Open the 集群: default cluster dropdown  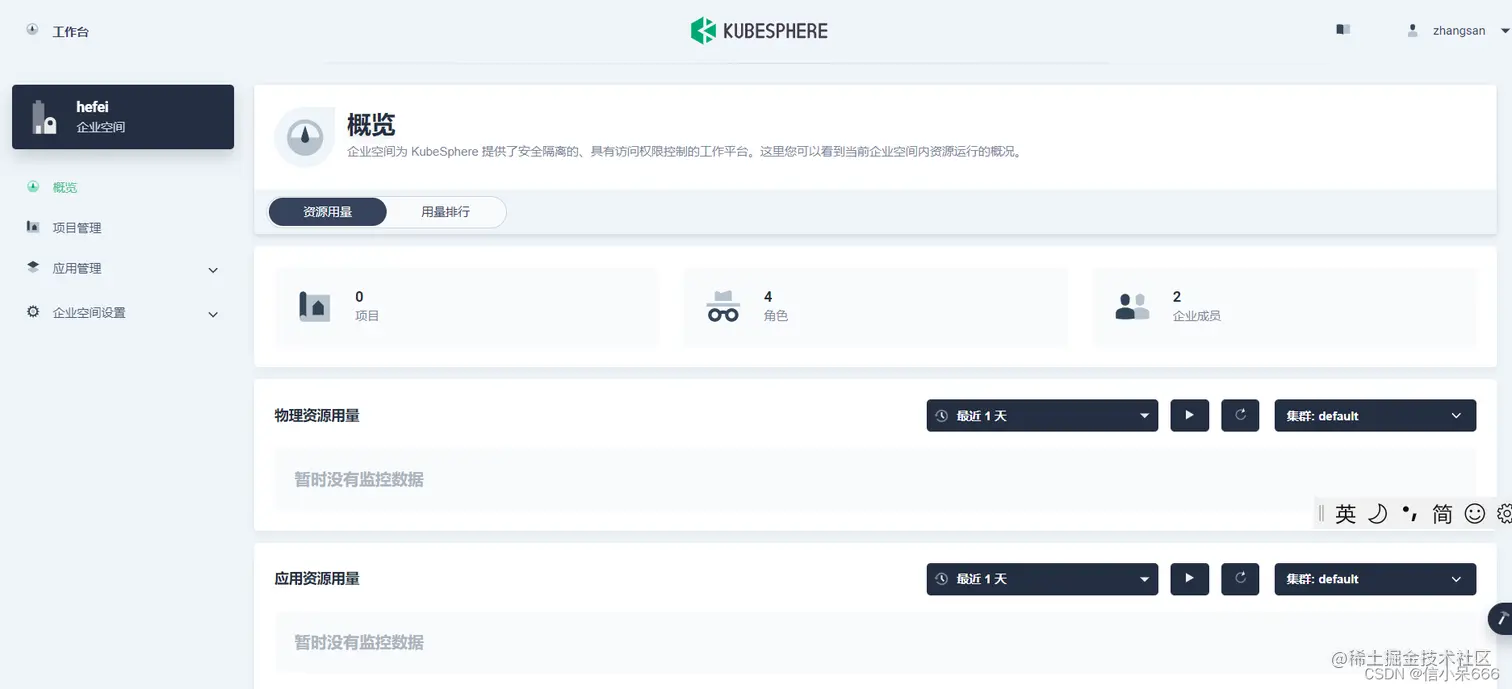point(1374,415)
